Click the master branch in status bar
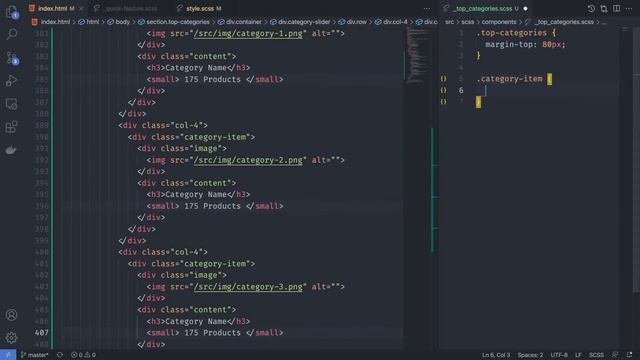Screen dimensions: 640x360 point(35,355)
